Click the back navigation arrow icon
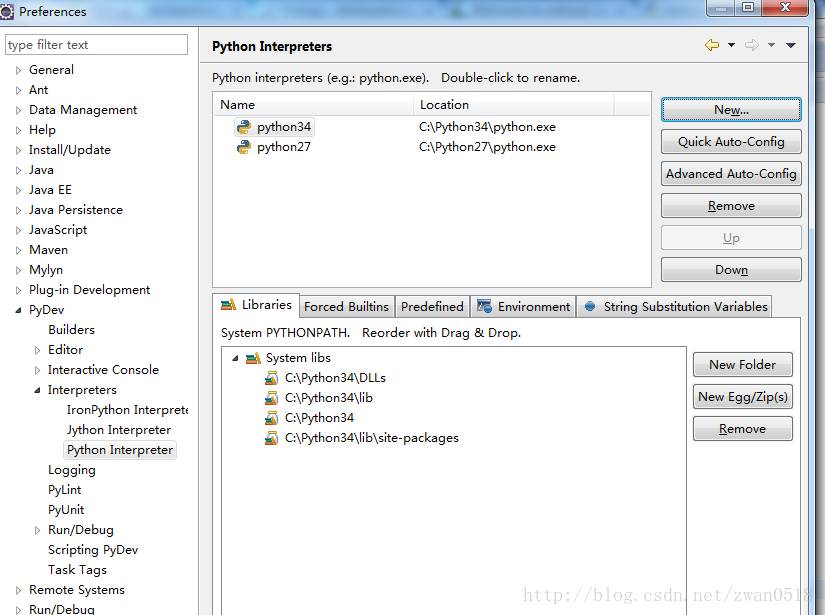This screenshot has width=825, height=615. coord(712,45)
